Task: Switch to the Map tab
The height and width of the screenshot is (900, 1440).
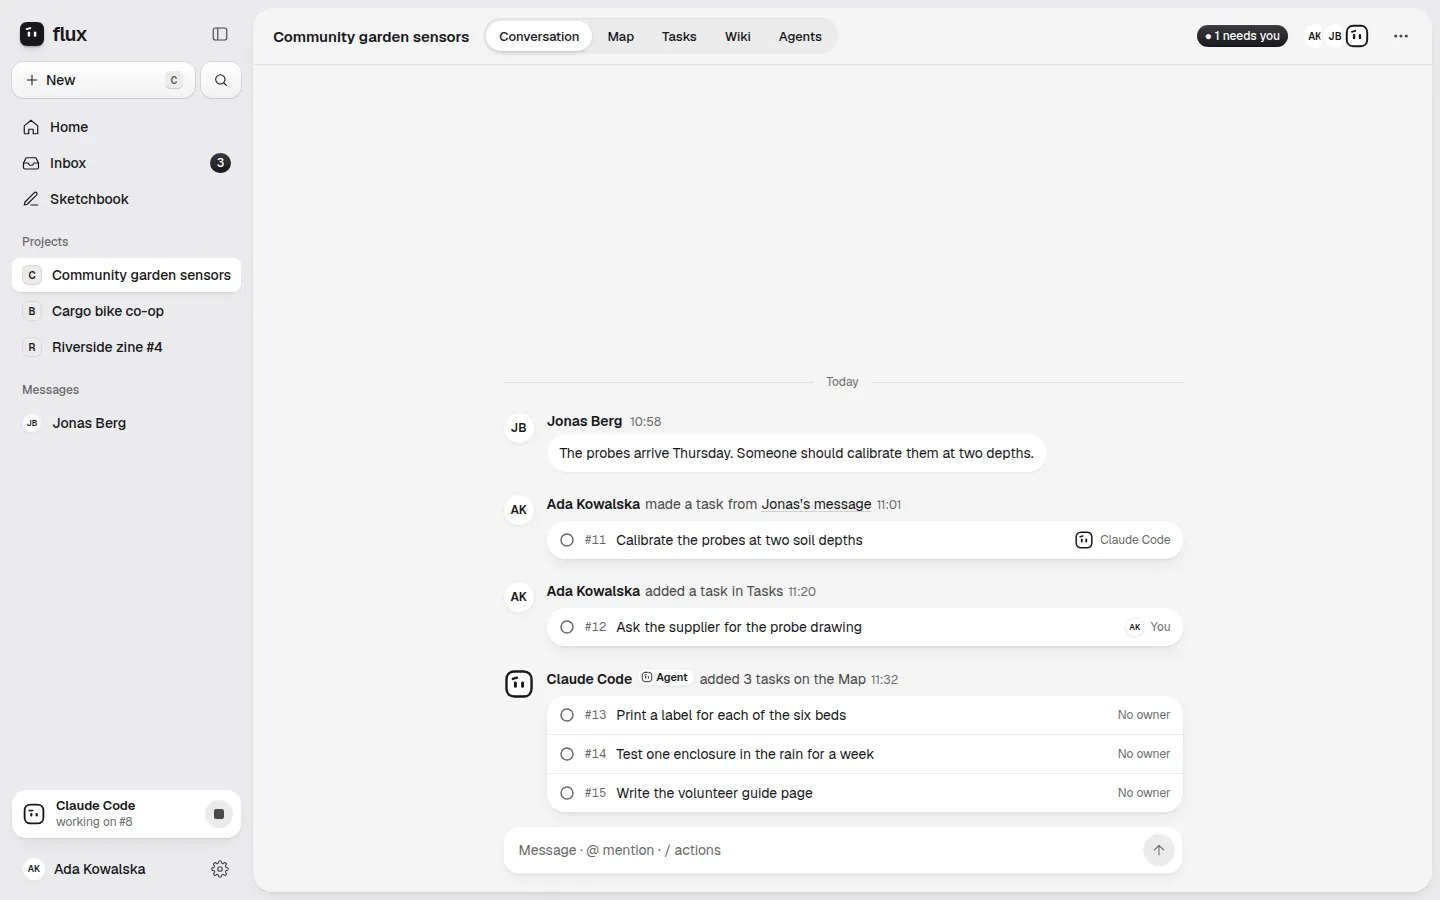Action: click(621, 36)
